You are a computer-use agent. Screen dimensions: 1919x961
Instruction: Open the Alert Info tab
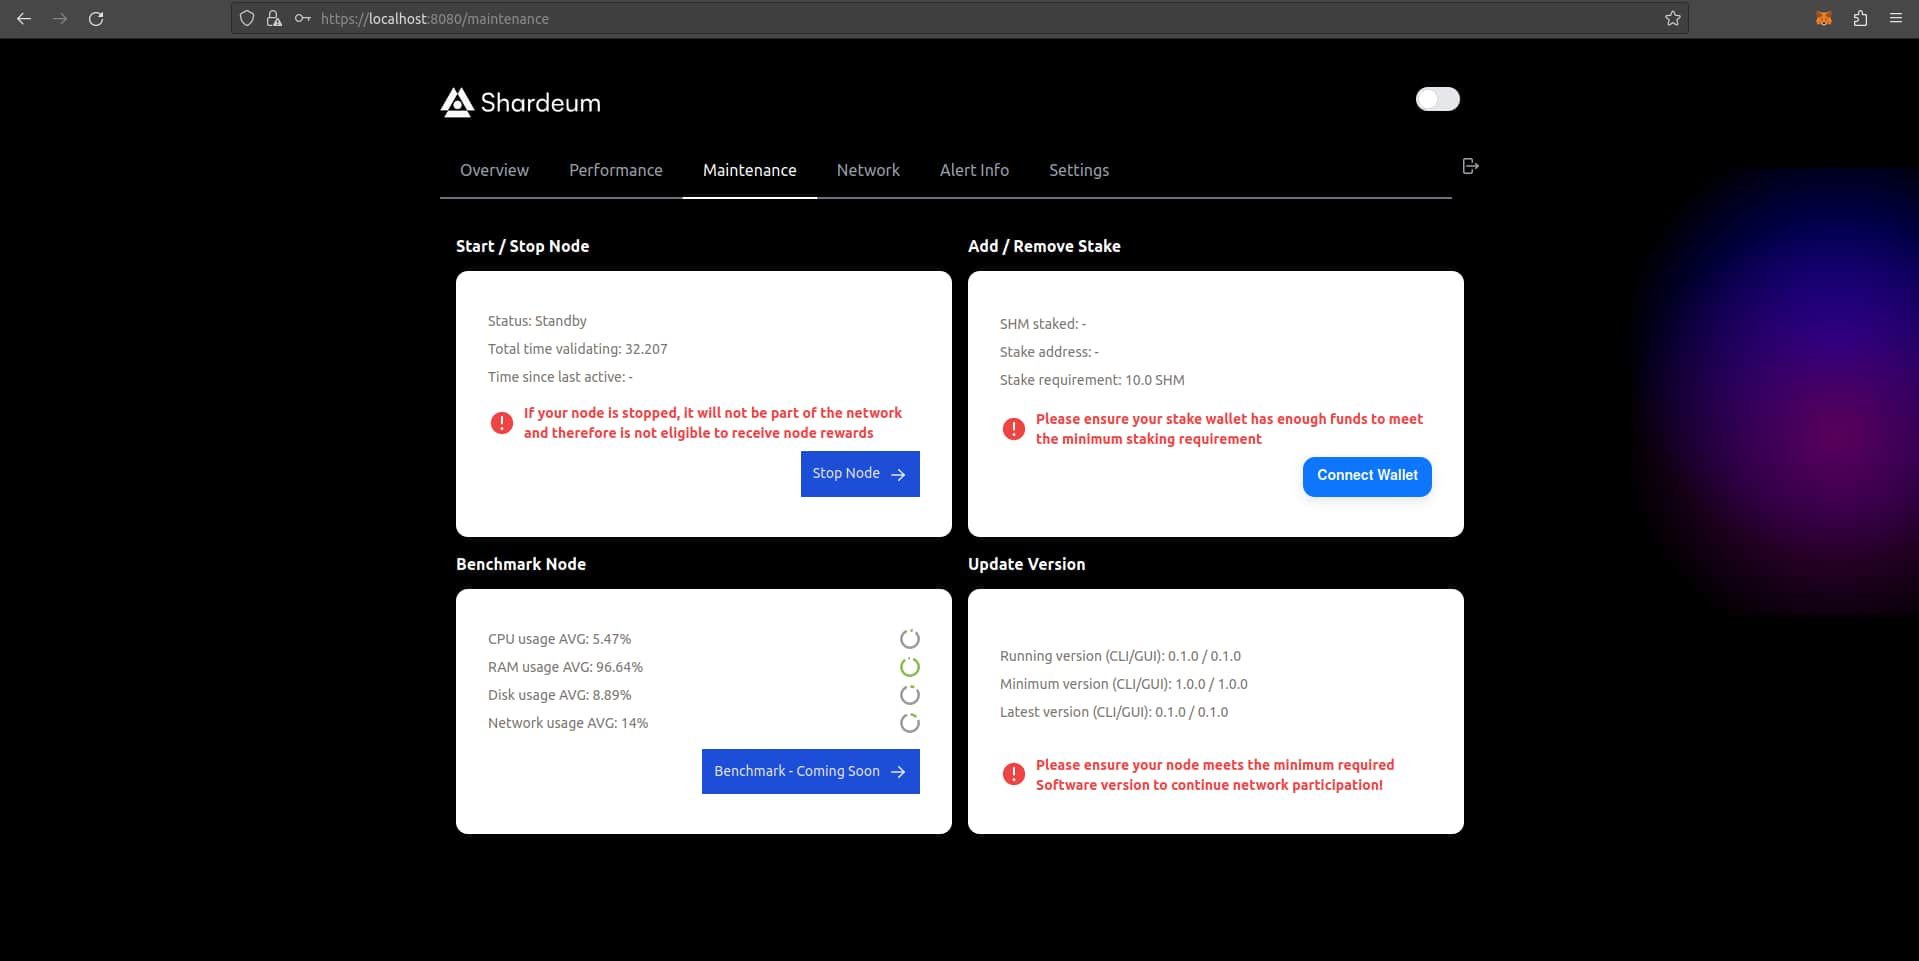coord(973,170)
